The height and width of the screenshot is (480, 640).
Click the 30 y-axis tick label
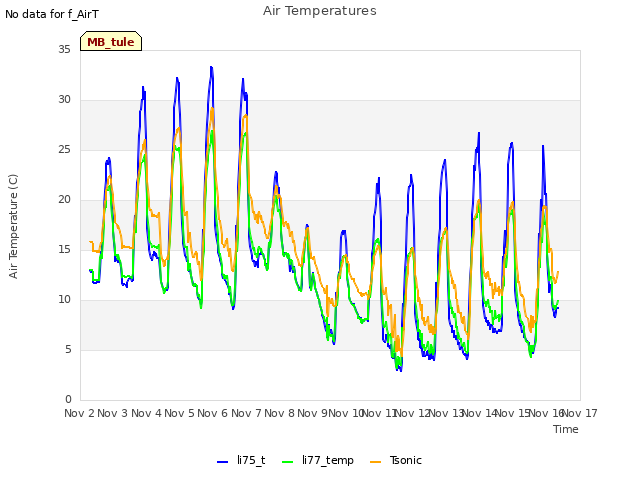point(64,100)
